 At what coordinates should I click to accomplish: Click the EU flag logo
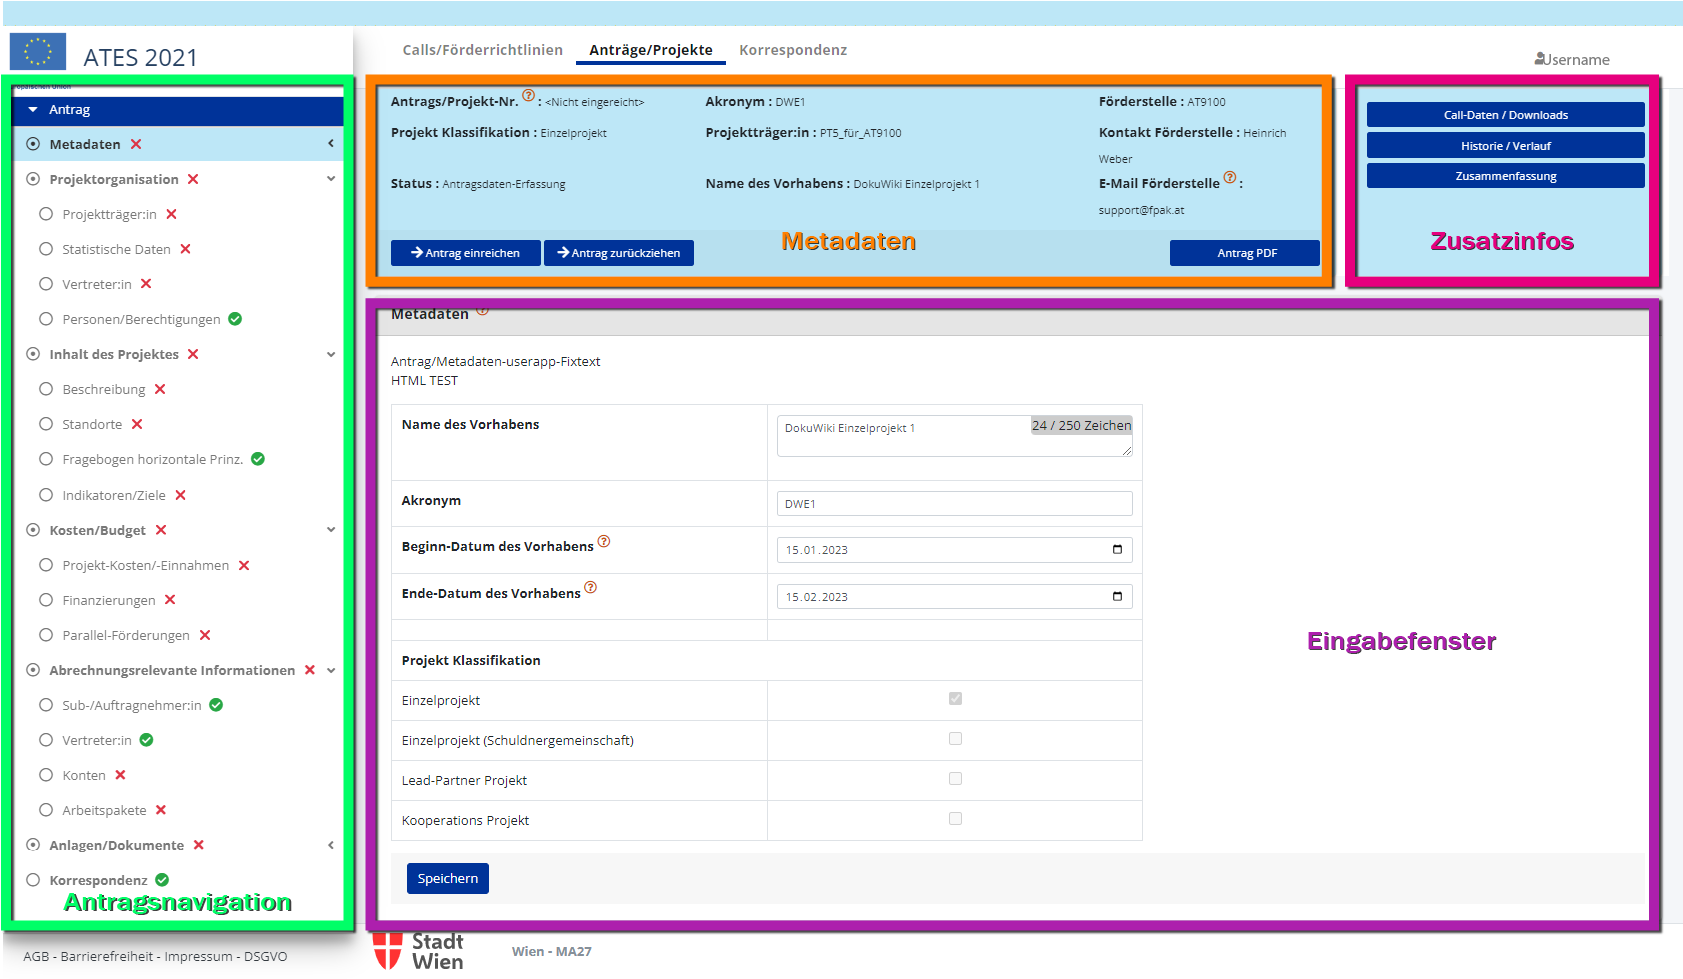coord(38,52)
